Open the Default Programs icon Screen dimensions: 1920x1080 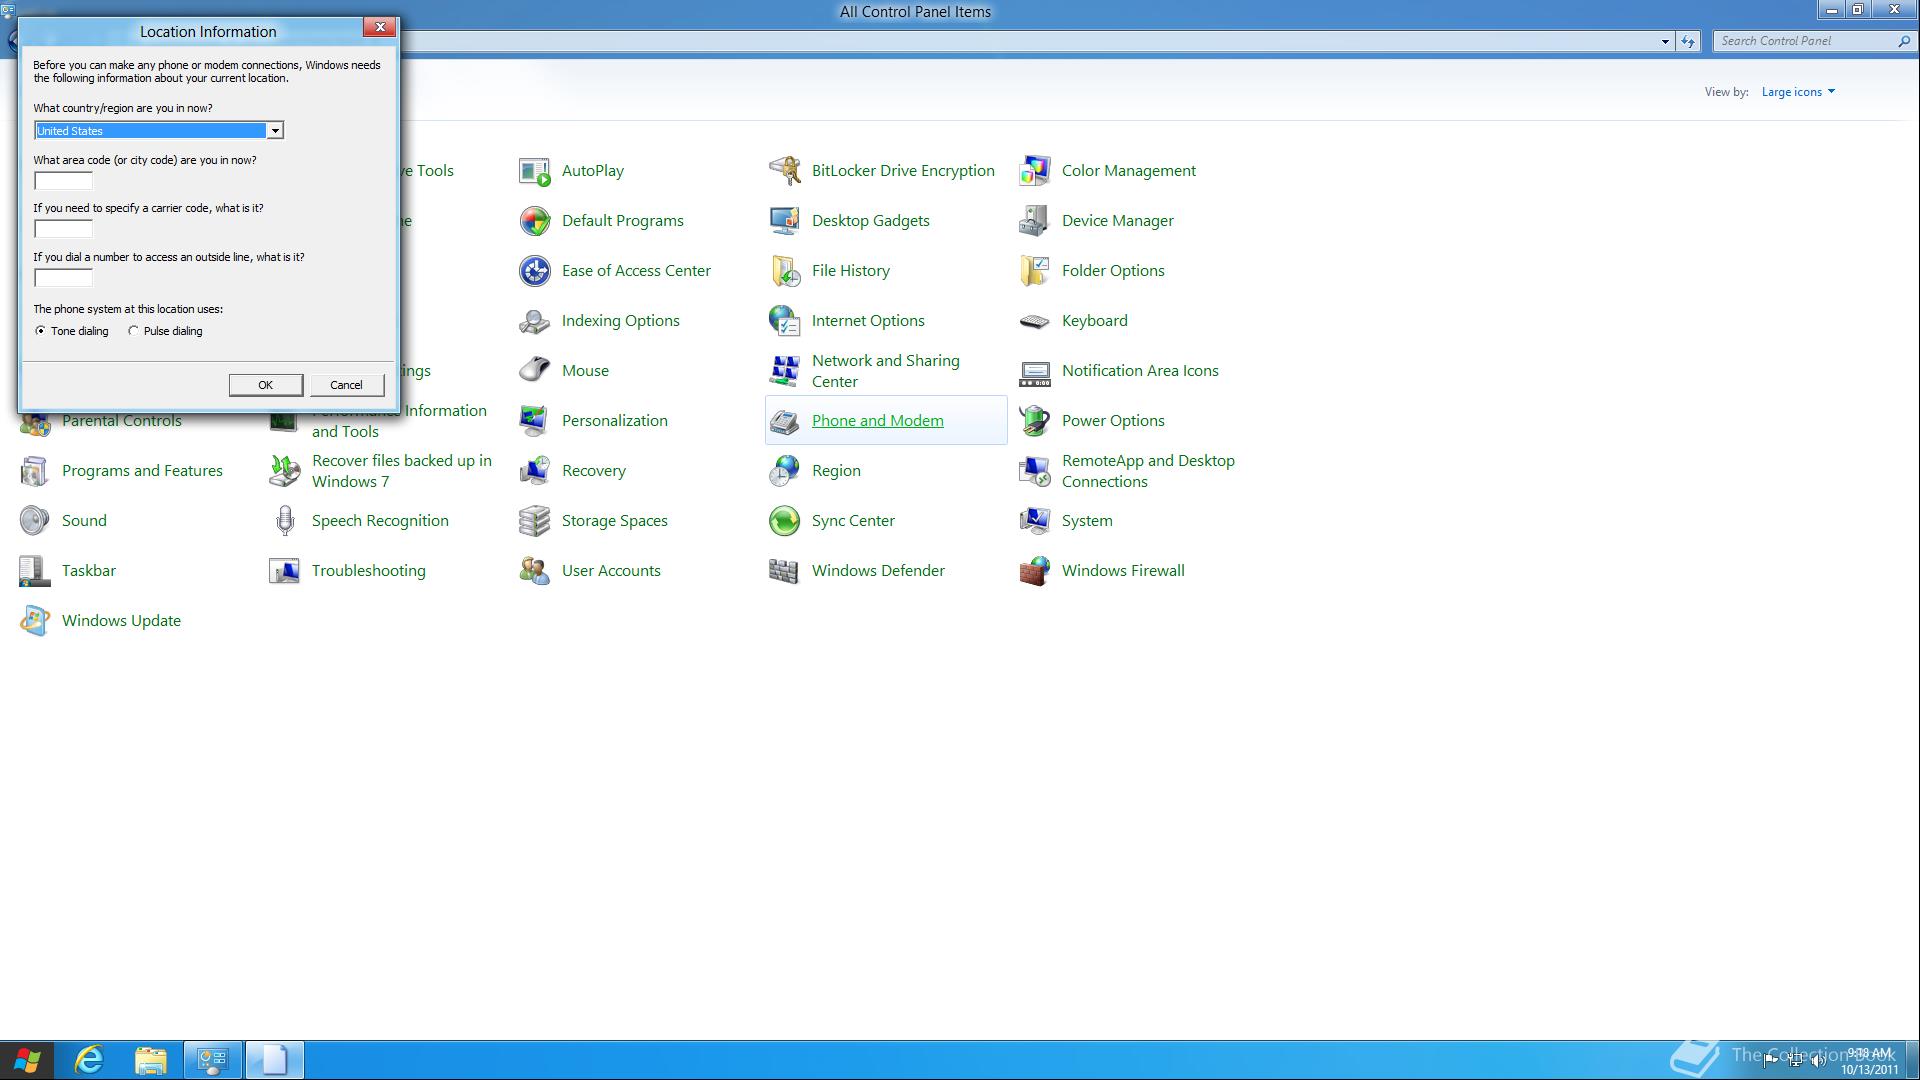click(535, 221)
